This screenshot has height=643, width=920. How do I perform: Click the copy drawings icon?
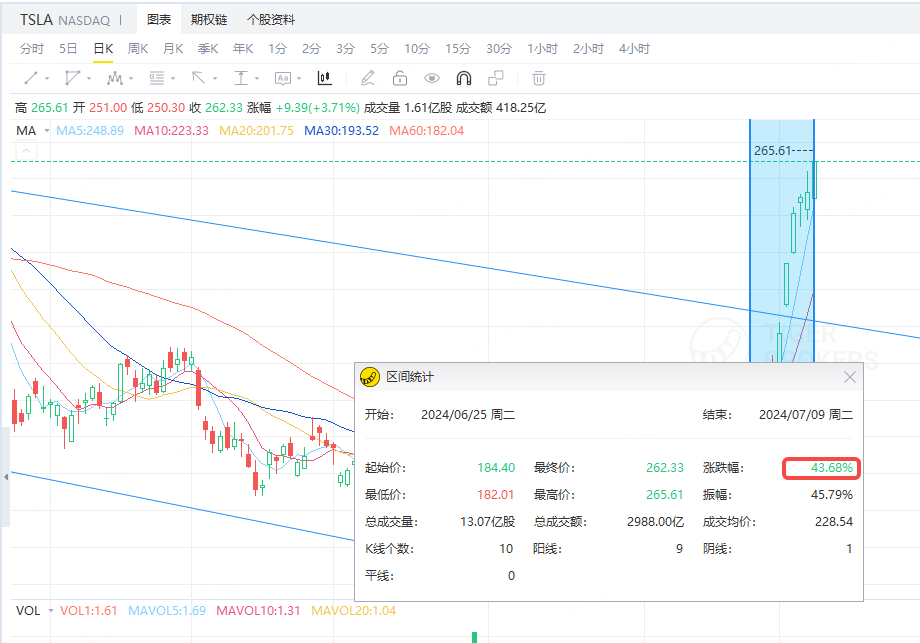point(496,78)
